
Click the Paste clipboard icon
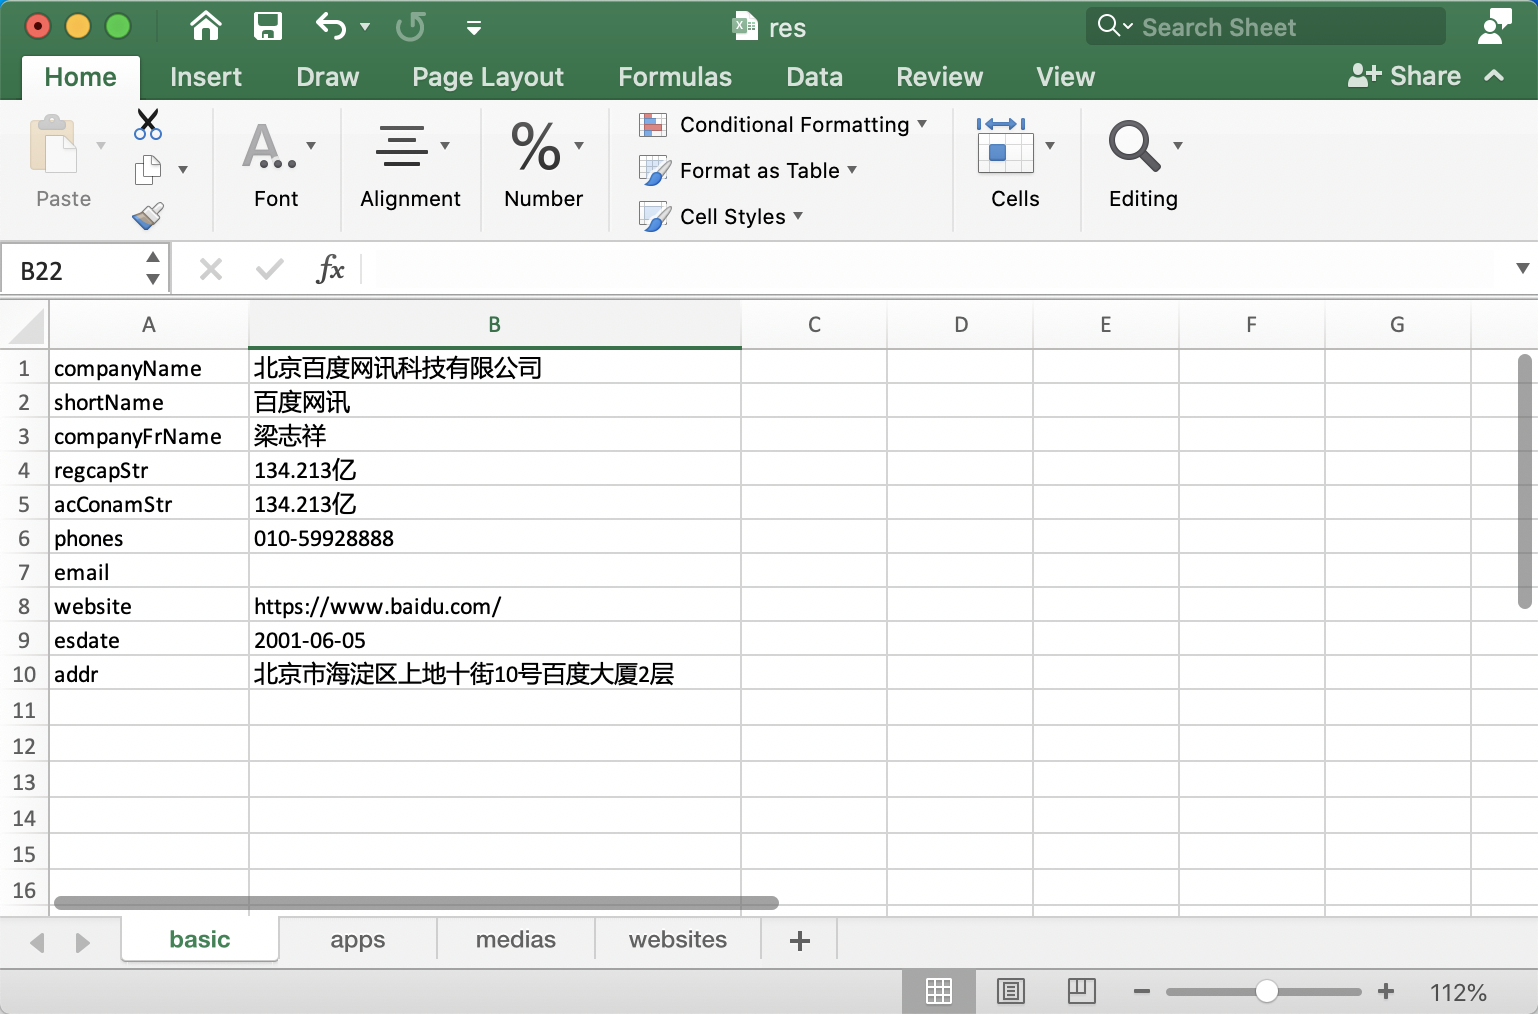tap(53, 145)
